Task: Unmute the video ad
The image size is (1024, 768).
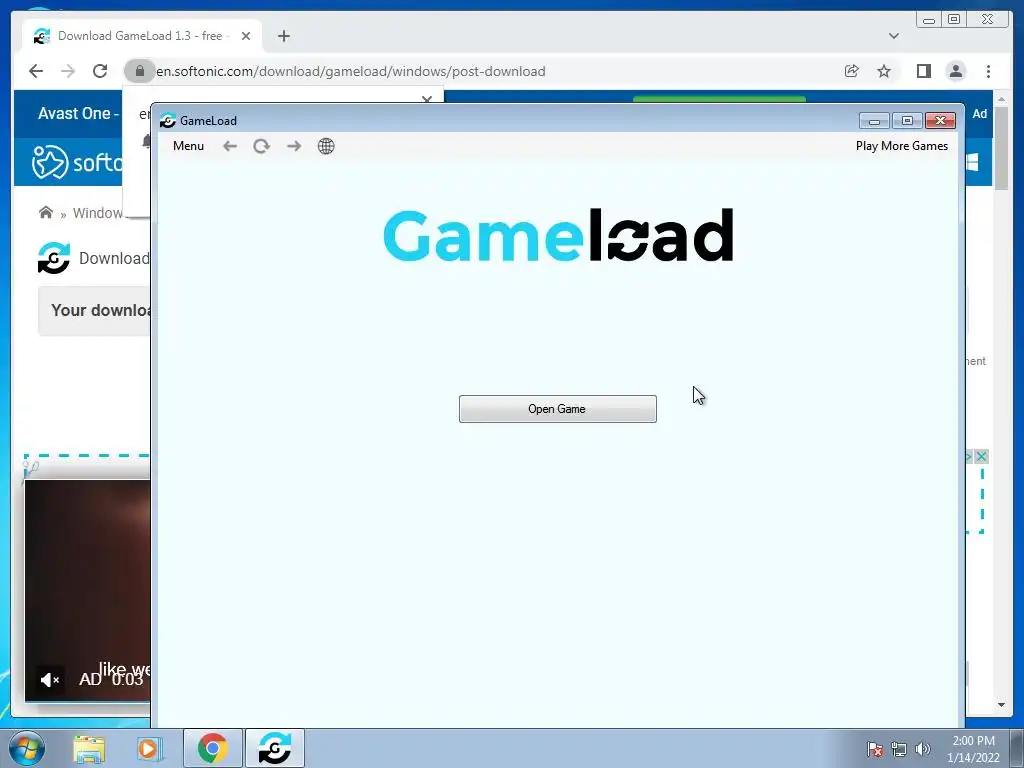Action: (x=50, y=680)
